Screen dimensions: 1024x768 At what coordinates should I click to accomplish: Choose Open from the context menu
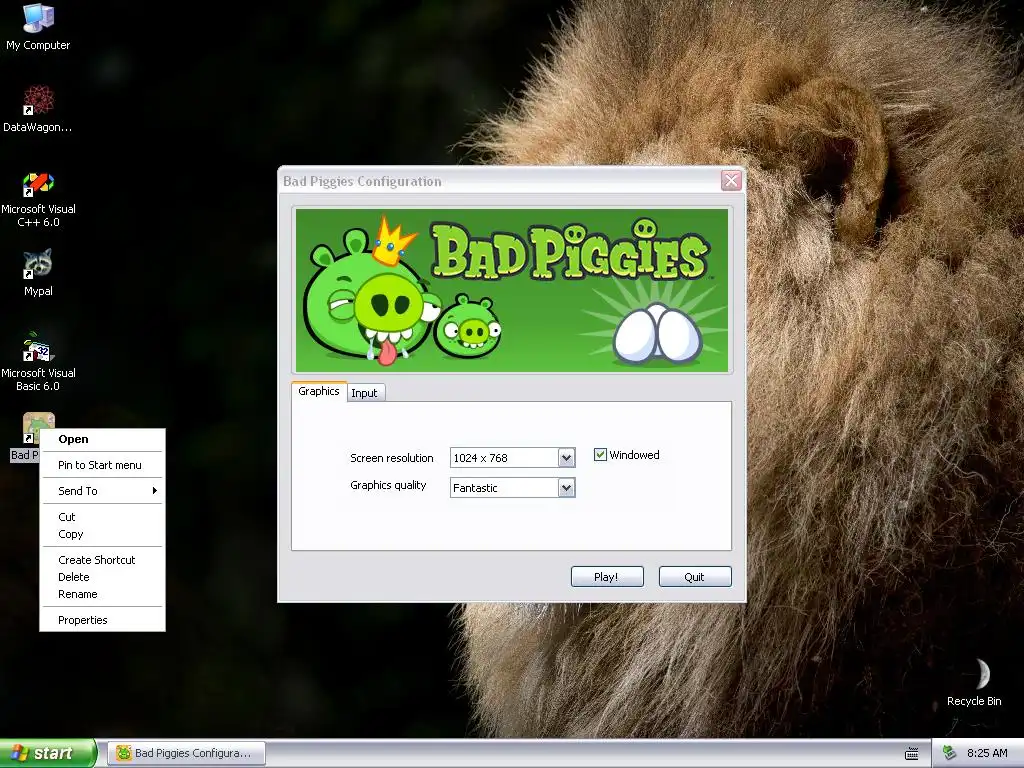[x=103, y=440]
